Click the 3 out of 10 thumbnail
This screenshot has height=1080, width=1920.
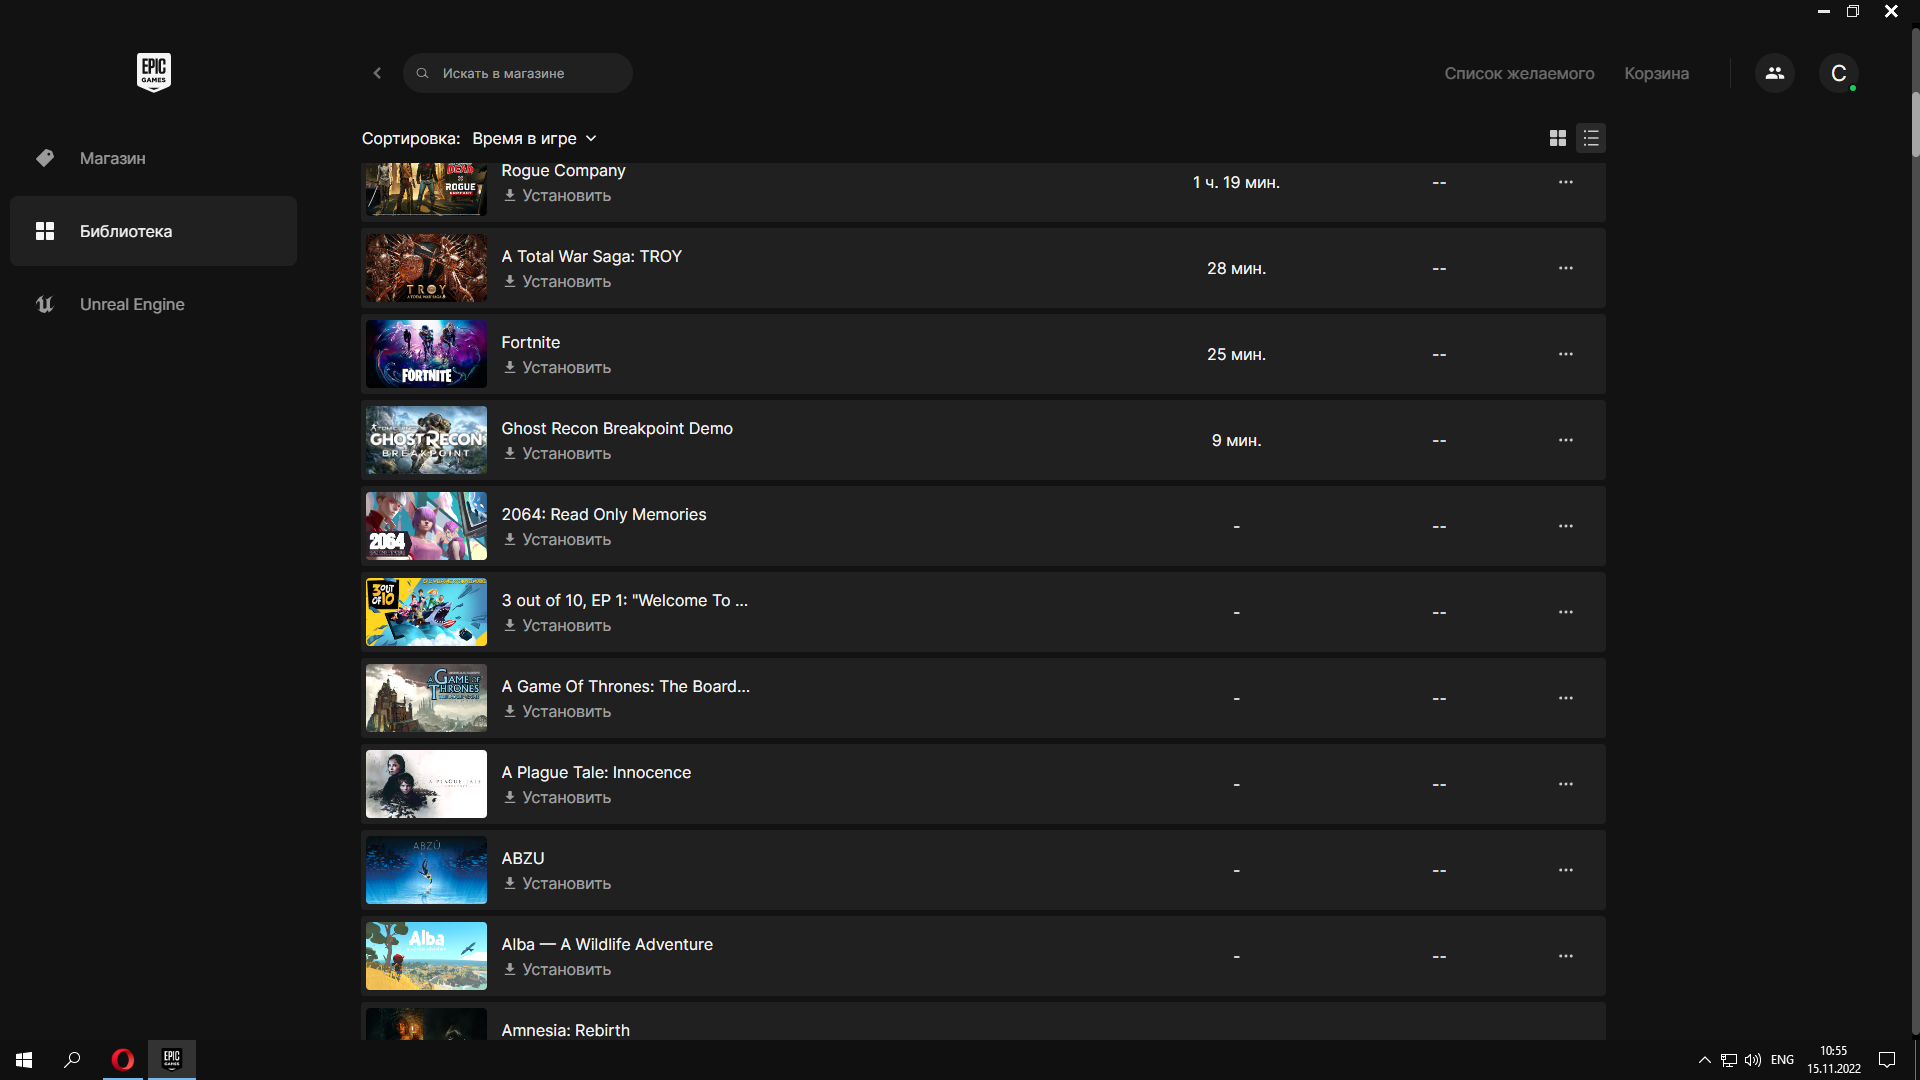coord(426,612)
